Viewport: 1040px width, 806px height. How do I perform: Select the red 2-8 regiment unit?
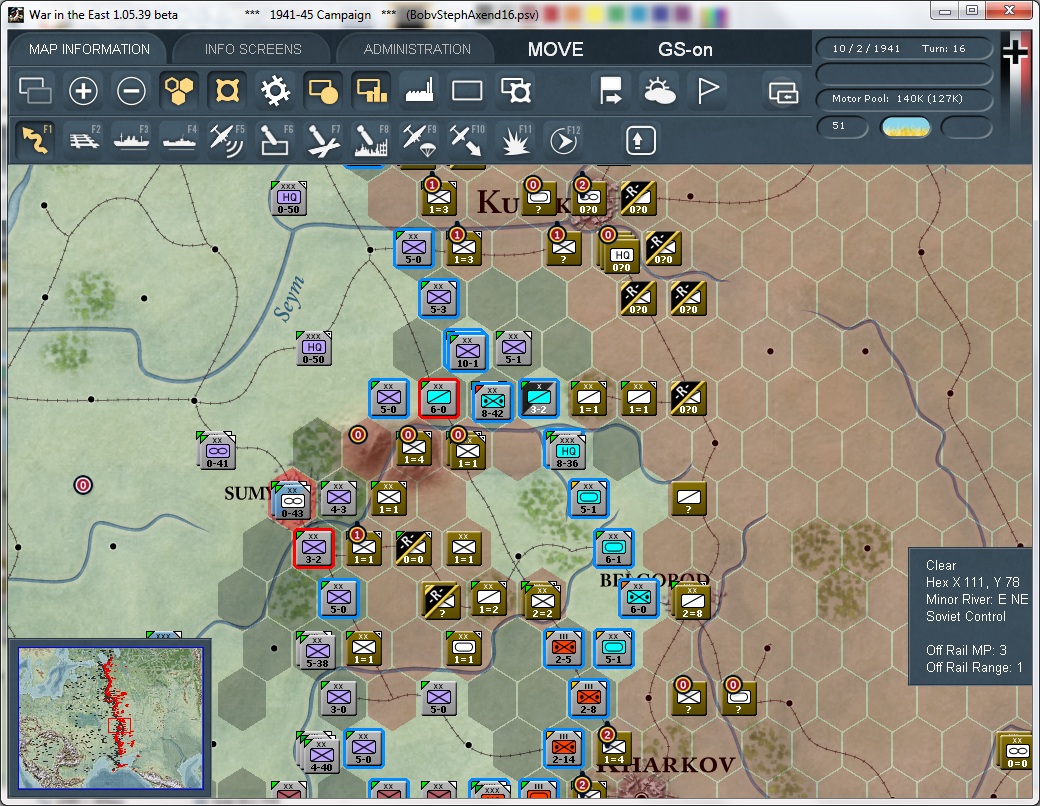[x=588, y=698]
